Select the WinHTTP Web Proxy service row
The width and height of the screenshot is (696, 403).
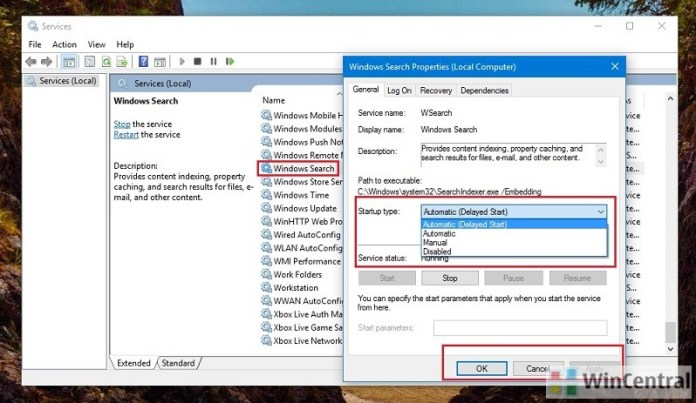pos(302,221)
